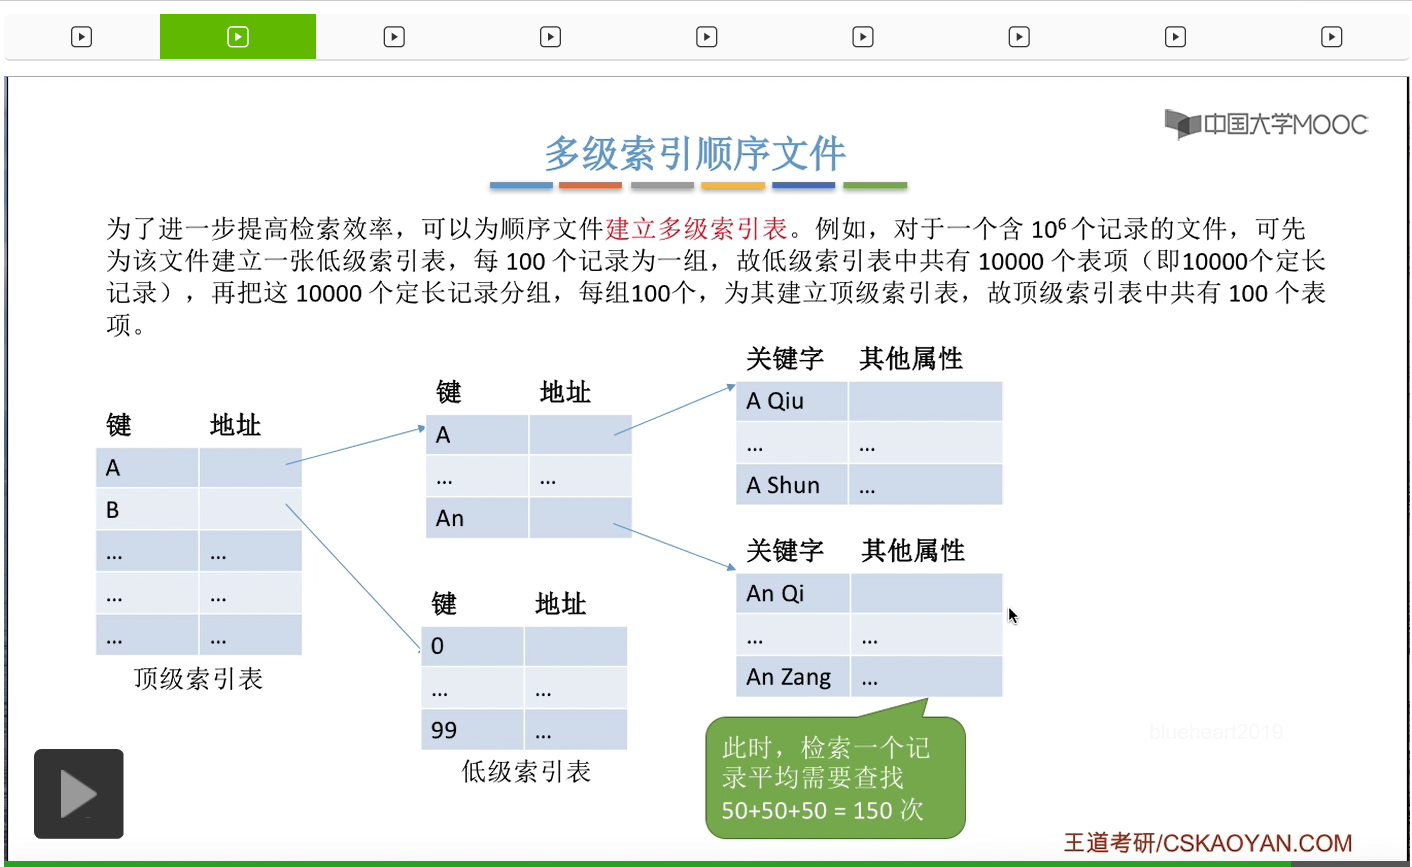Click the An Zang record cell

(x=793, y=677)
